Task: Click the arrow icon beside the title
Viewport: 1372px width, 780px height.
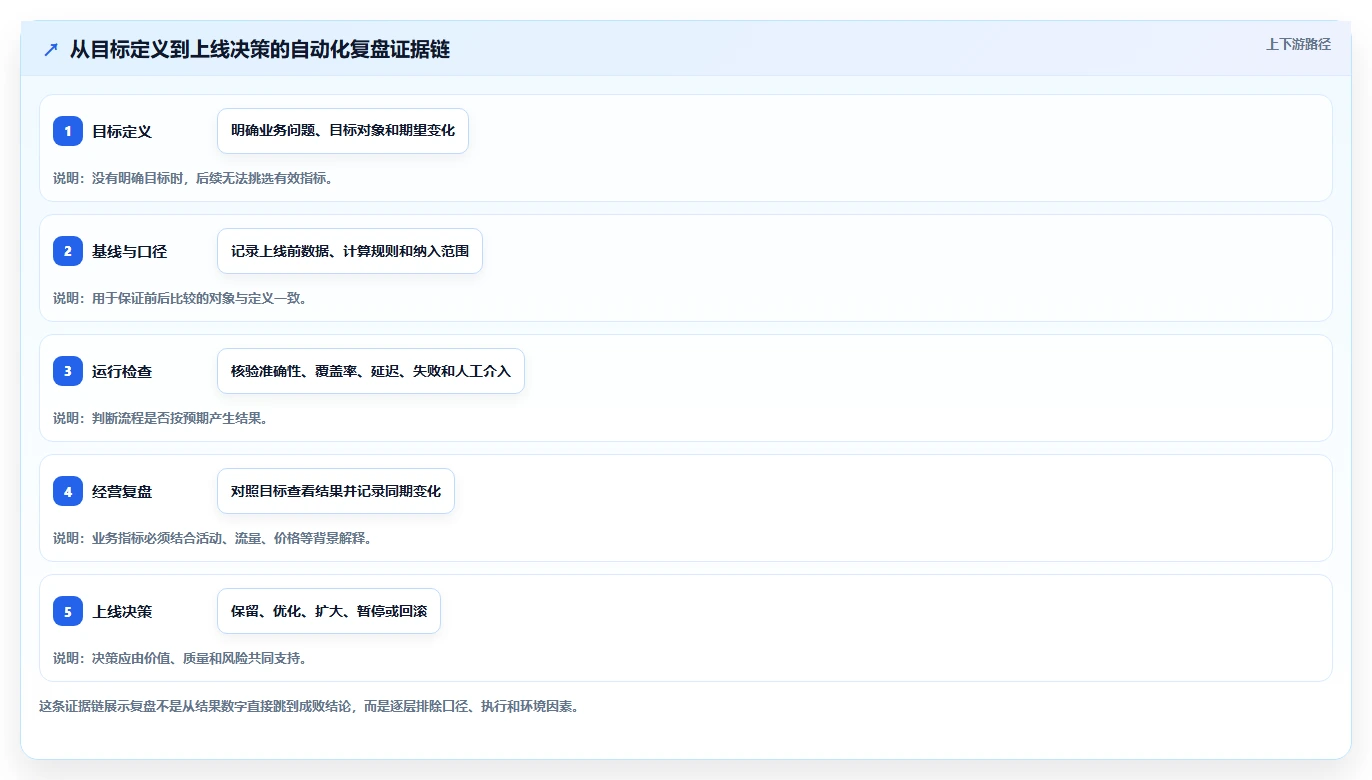Action: (x=51, y=49)
